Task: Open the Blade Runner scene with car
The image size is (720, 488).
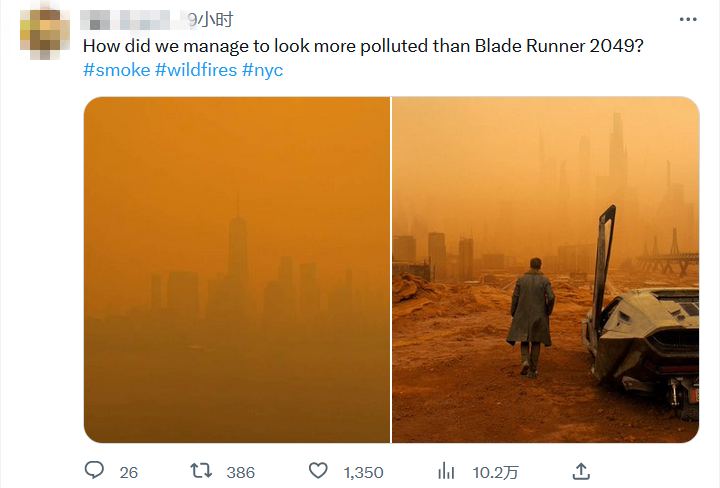Action: click(545, 270)
